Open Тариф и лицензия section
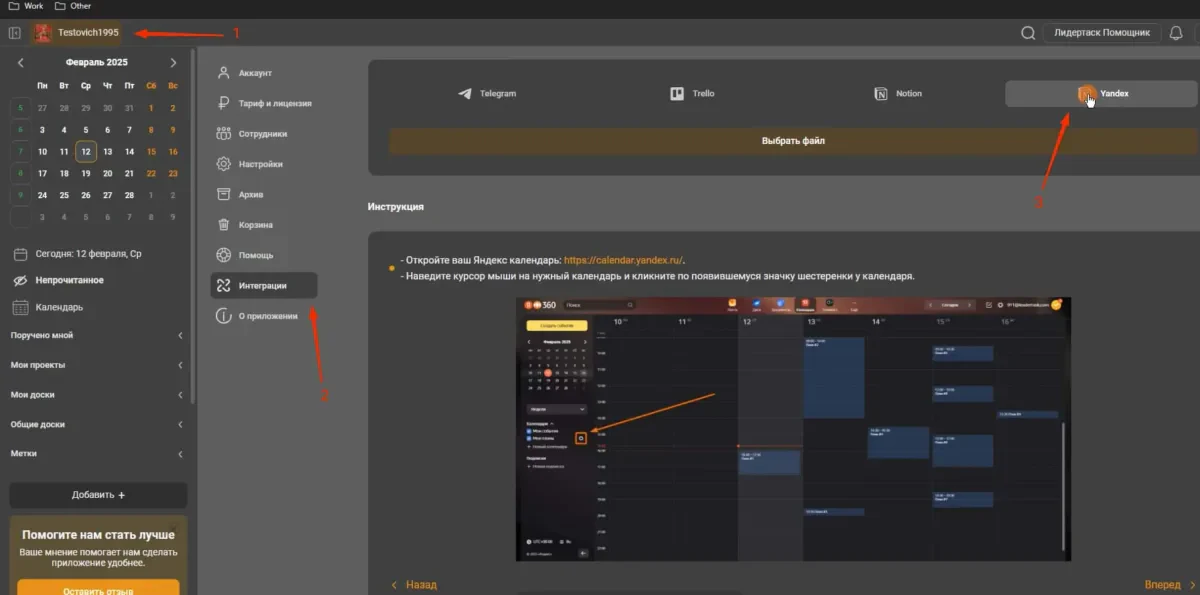Image resolution: width=1200 pixels, height=595 pixels. click(x=264, y=103)
